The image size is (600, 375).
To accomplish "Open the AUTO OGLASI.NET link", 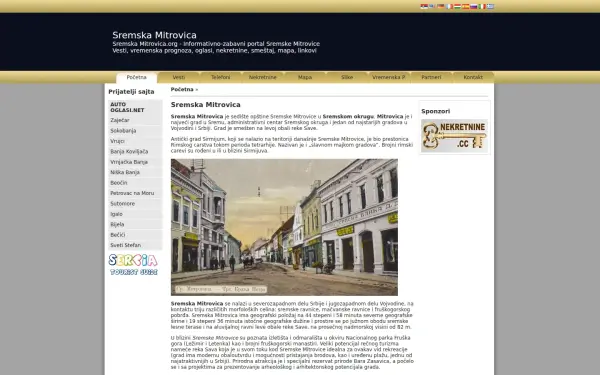I will point(135,107).
